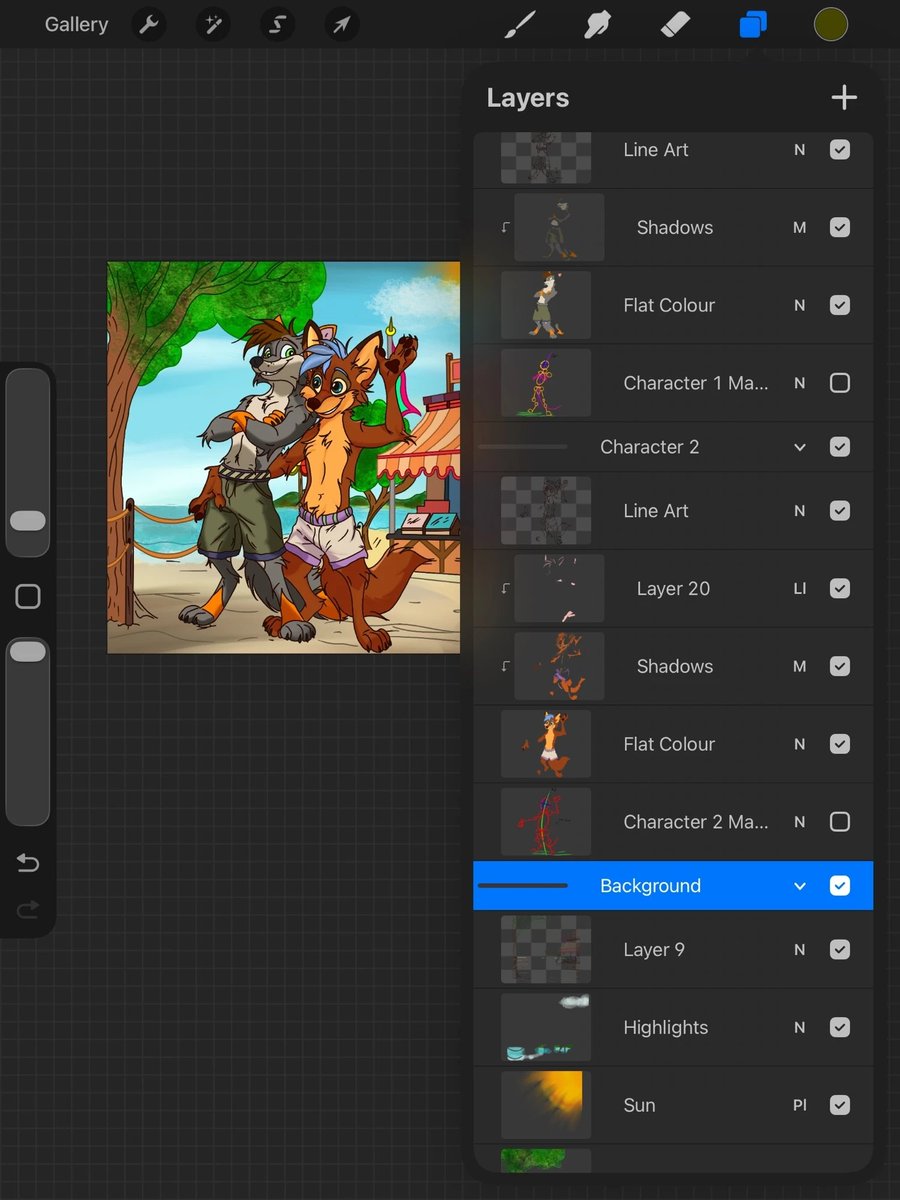
Task: Show the Character 2 Mask layer
Action: click(x=840, y=822)
